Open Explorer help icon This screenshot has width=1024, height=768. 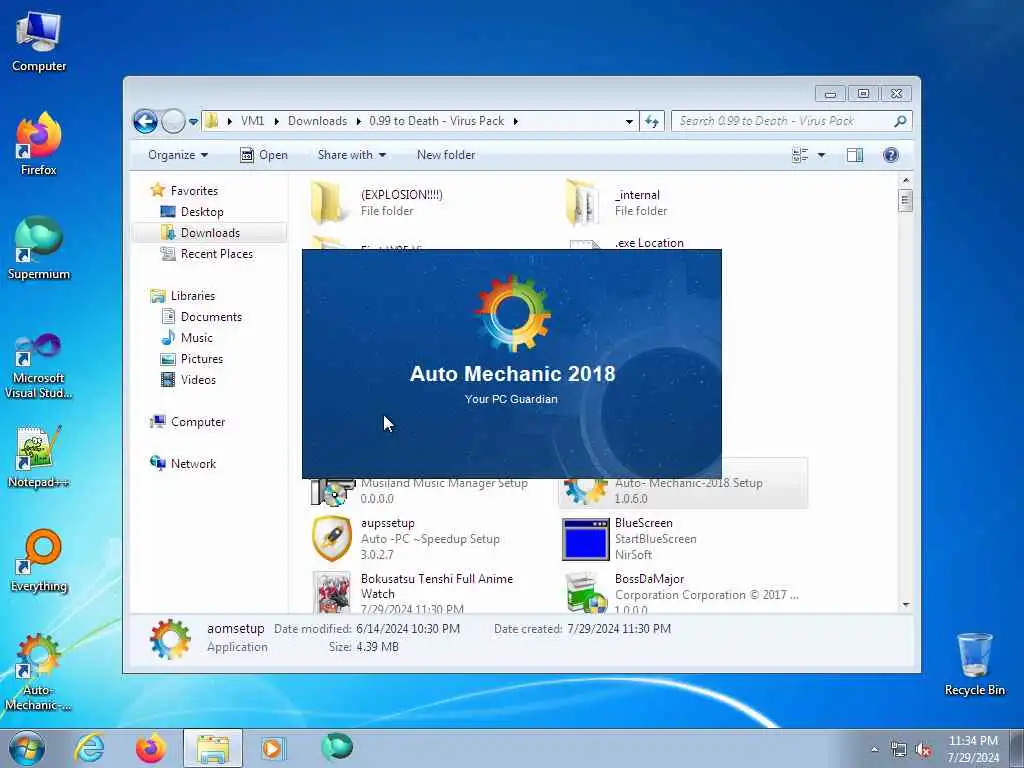click(891, 155)
